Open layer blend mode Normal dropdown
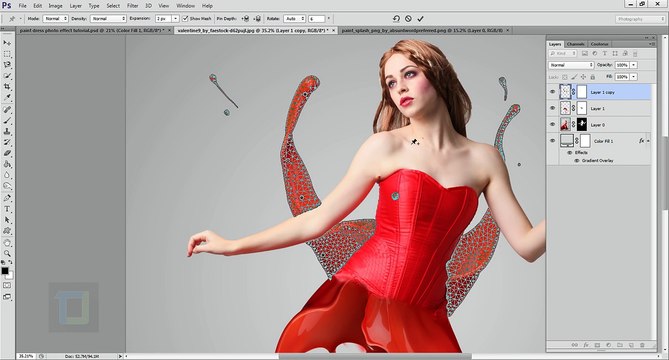Screen dimensions: 669x360 pos(571,65)
